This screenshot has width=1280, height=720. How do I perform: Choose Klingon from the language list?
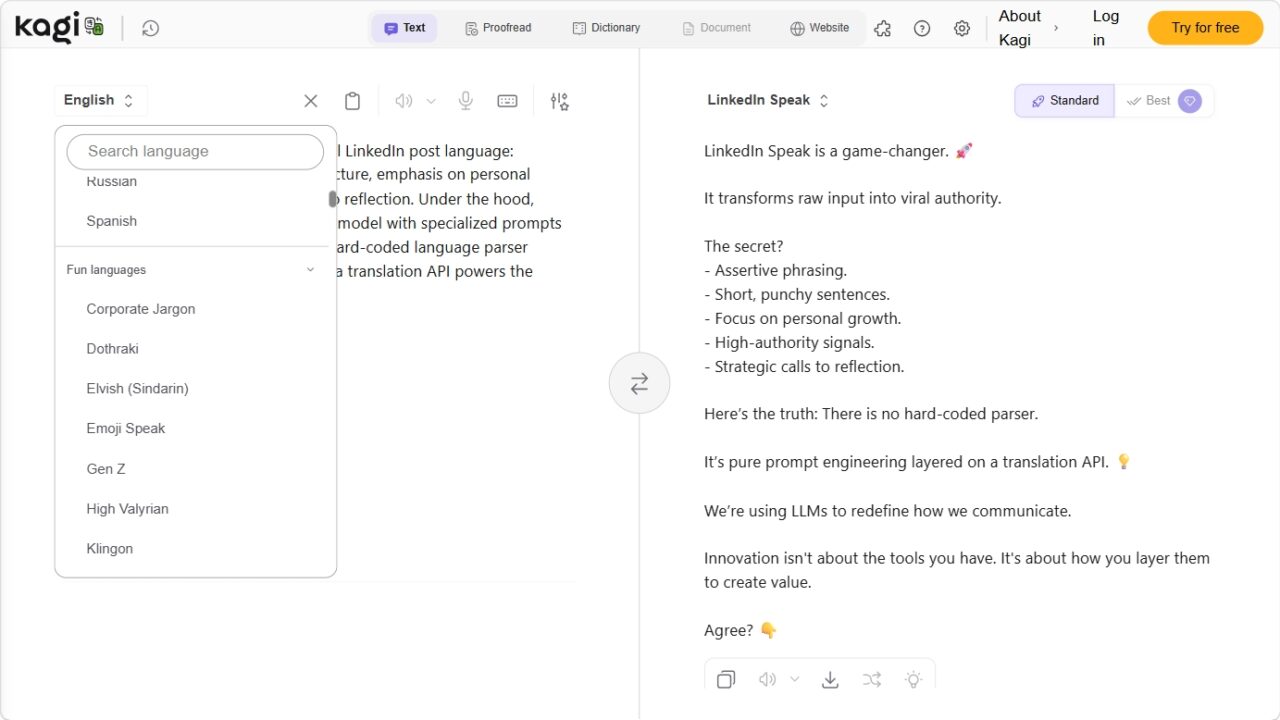click(x=109, y=549)
